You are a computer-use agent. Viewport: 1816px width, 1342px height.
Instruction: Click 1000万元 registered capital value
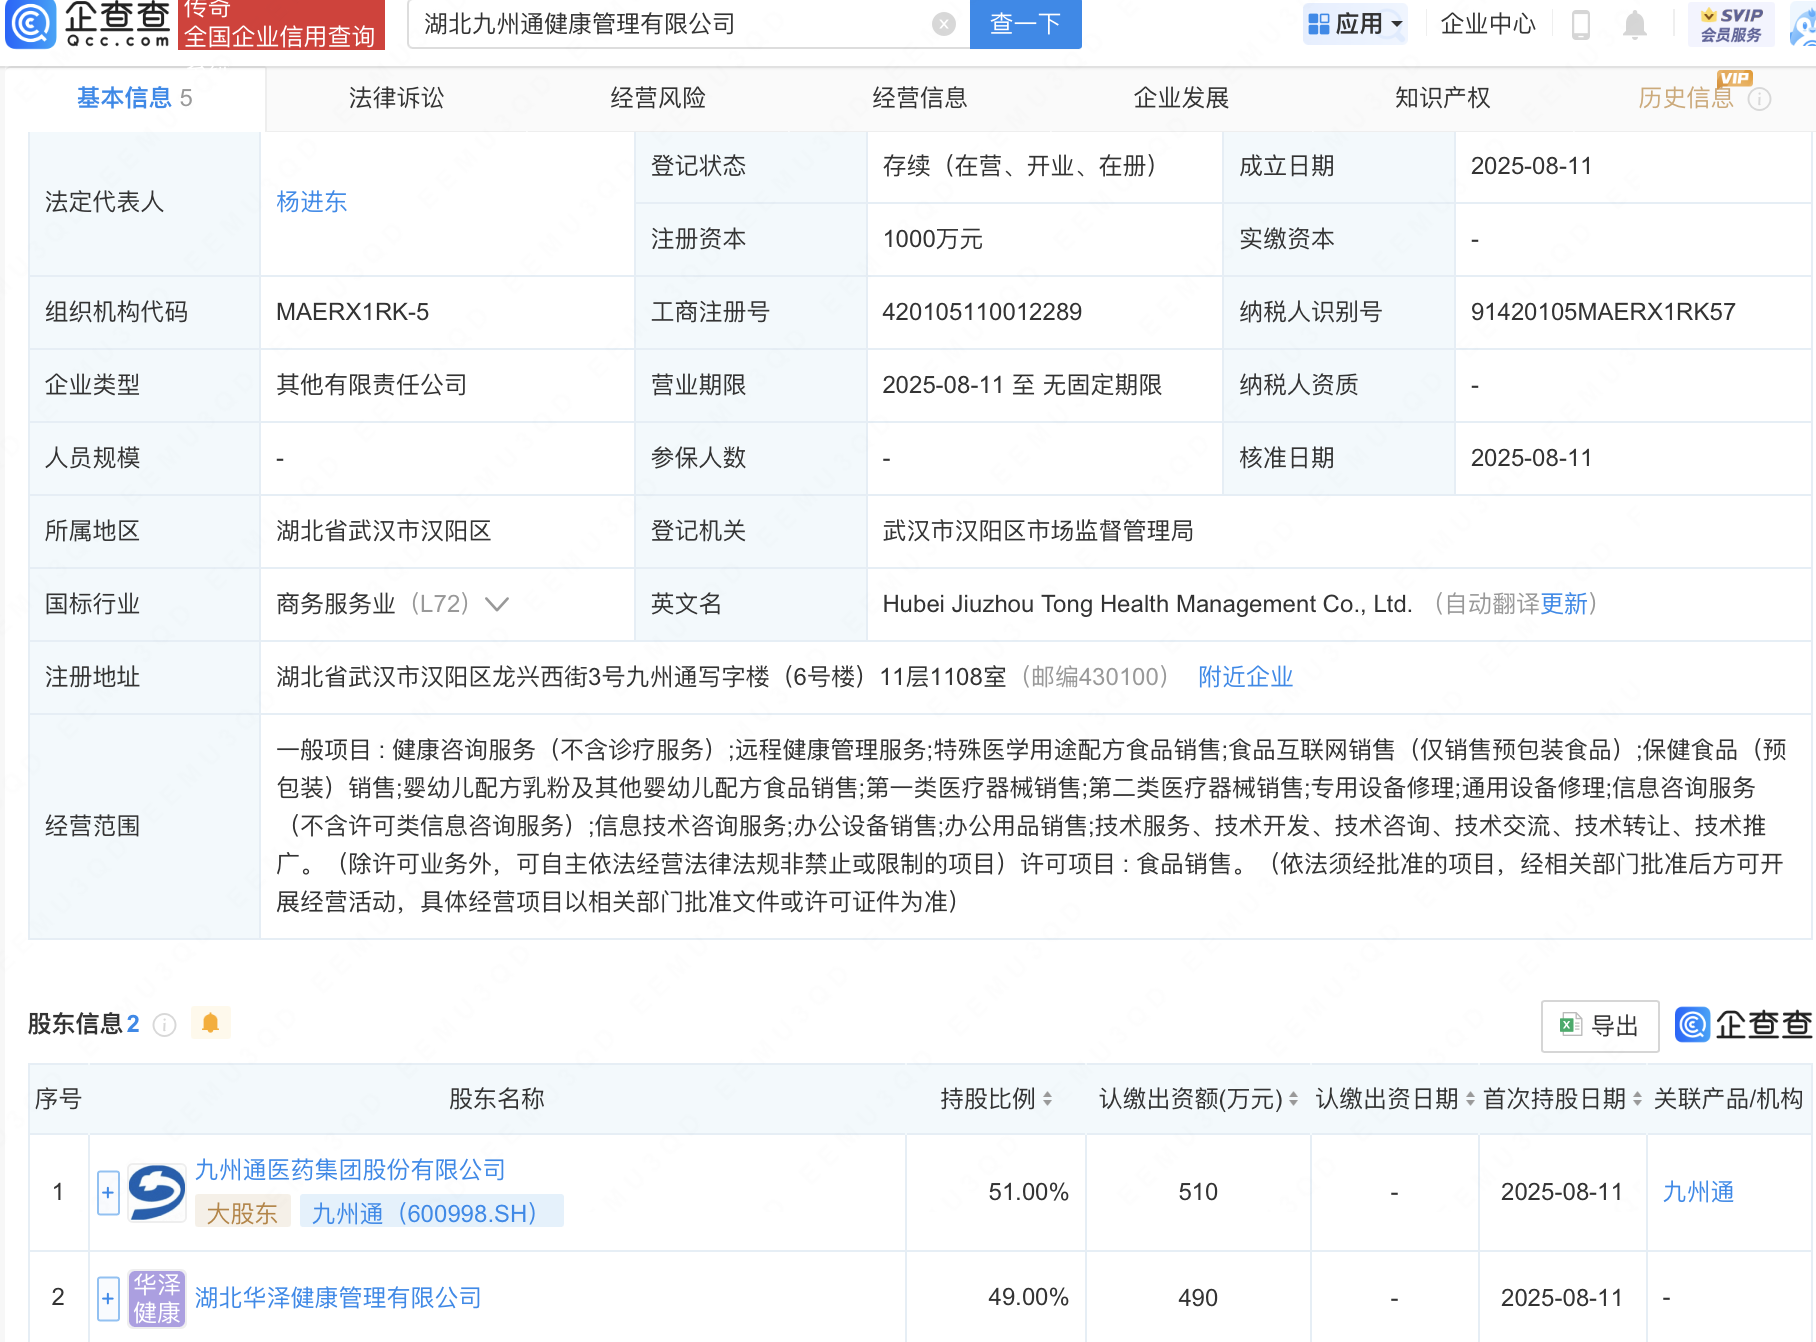point(932,239)
